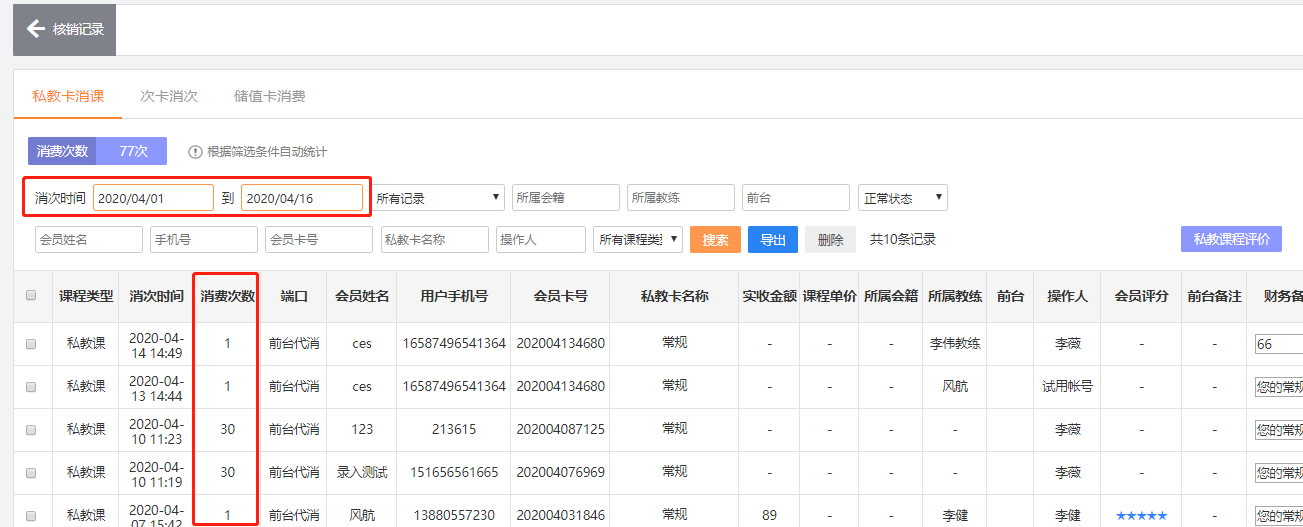This screenshot has height=527, width=1303.
Task: Toggle the select-all checkbox in table header
Action: [31, 295]
